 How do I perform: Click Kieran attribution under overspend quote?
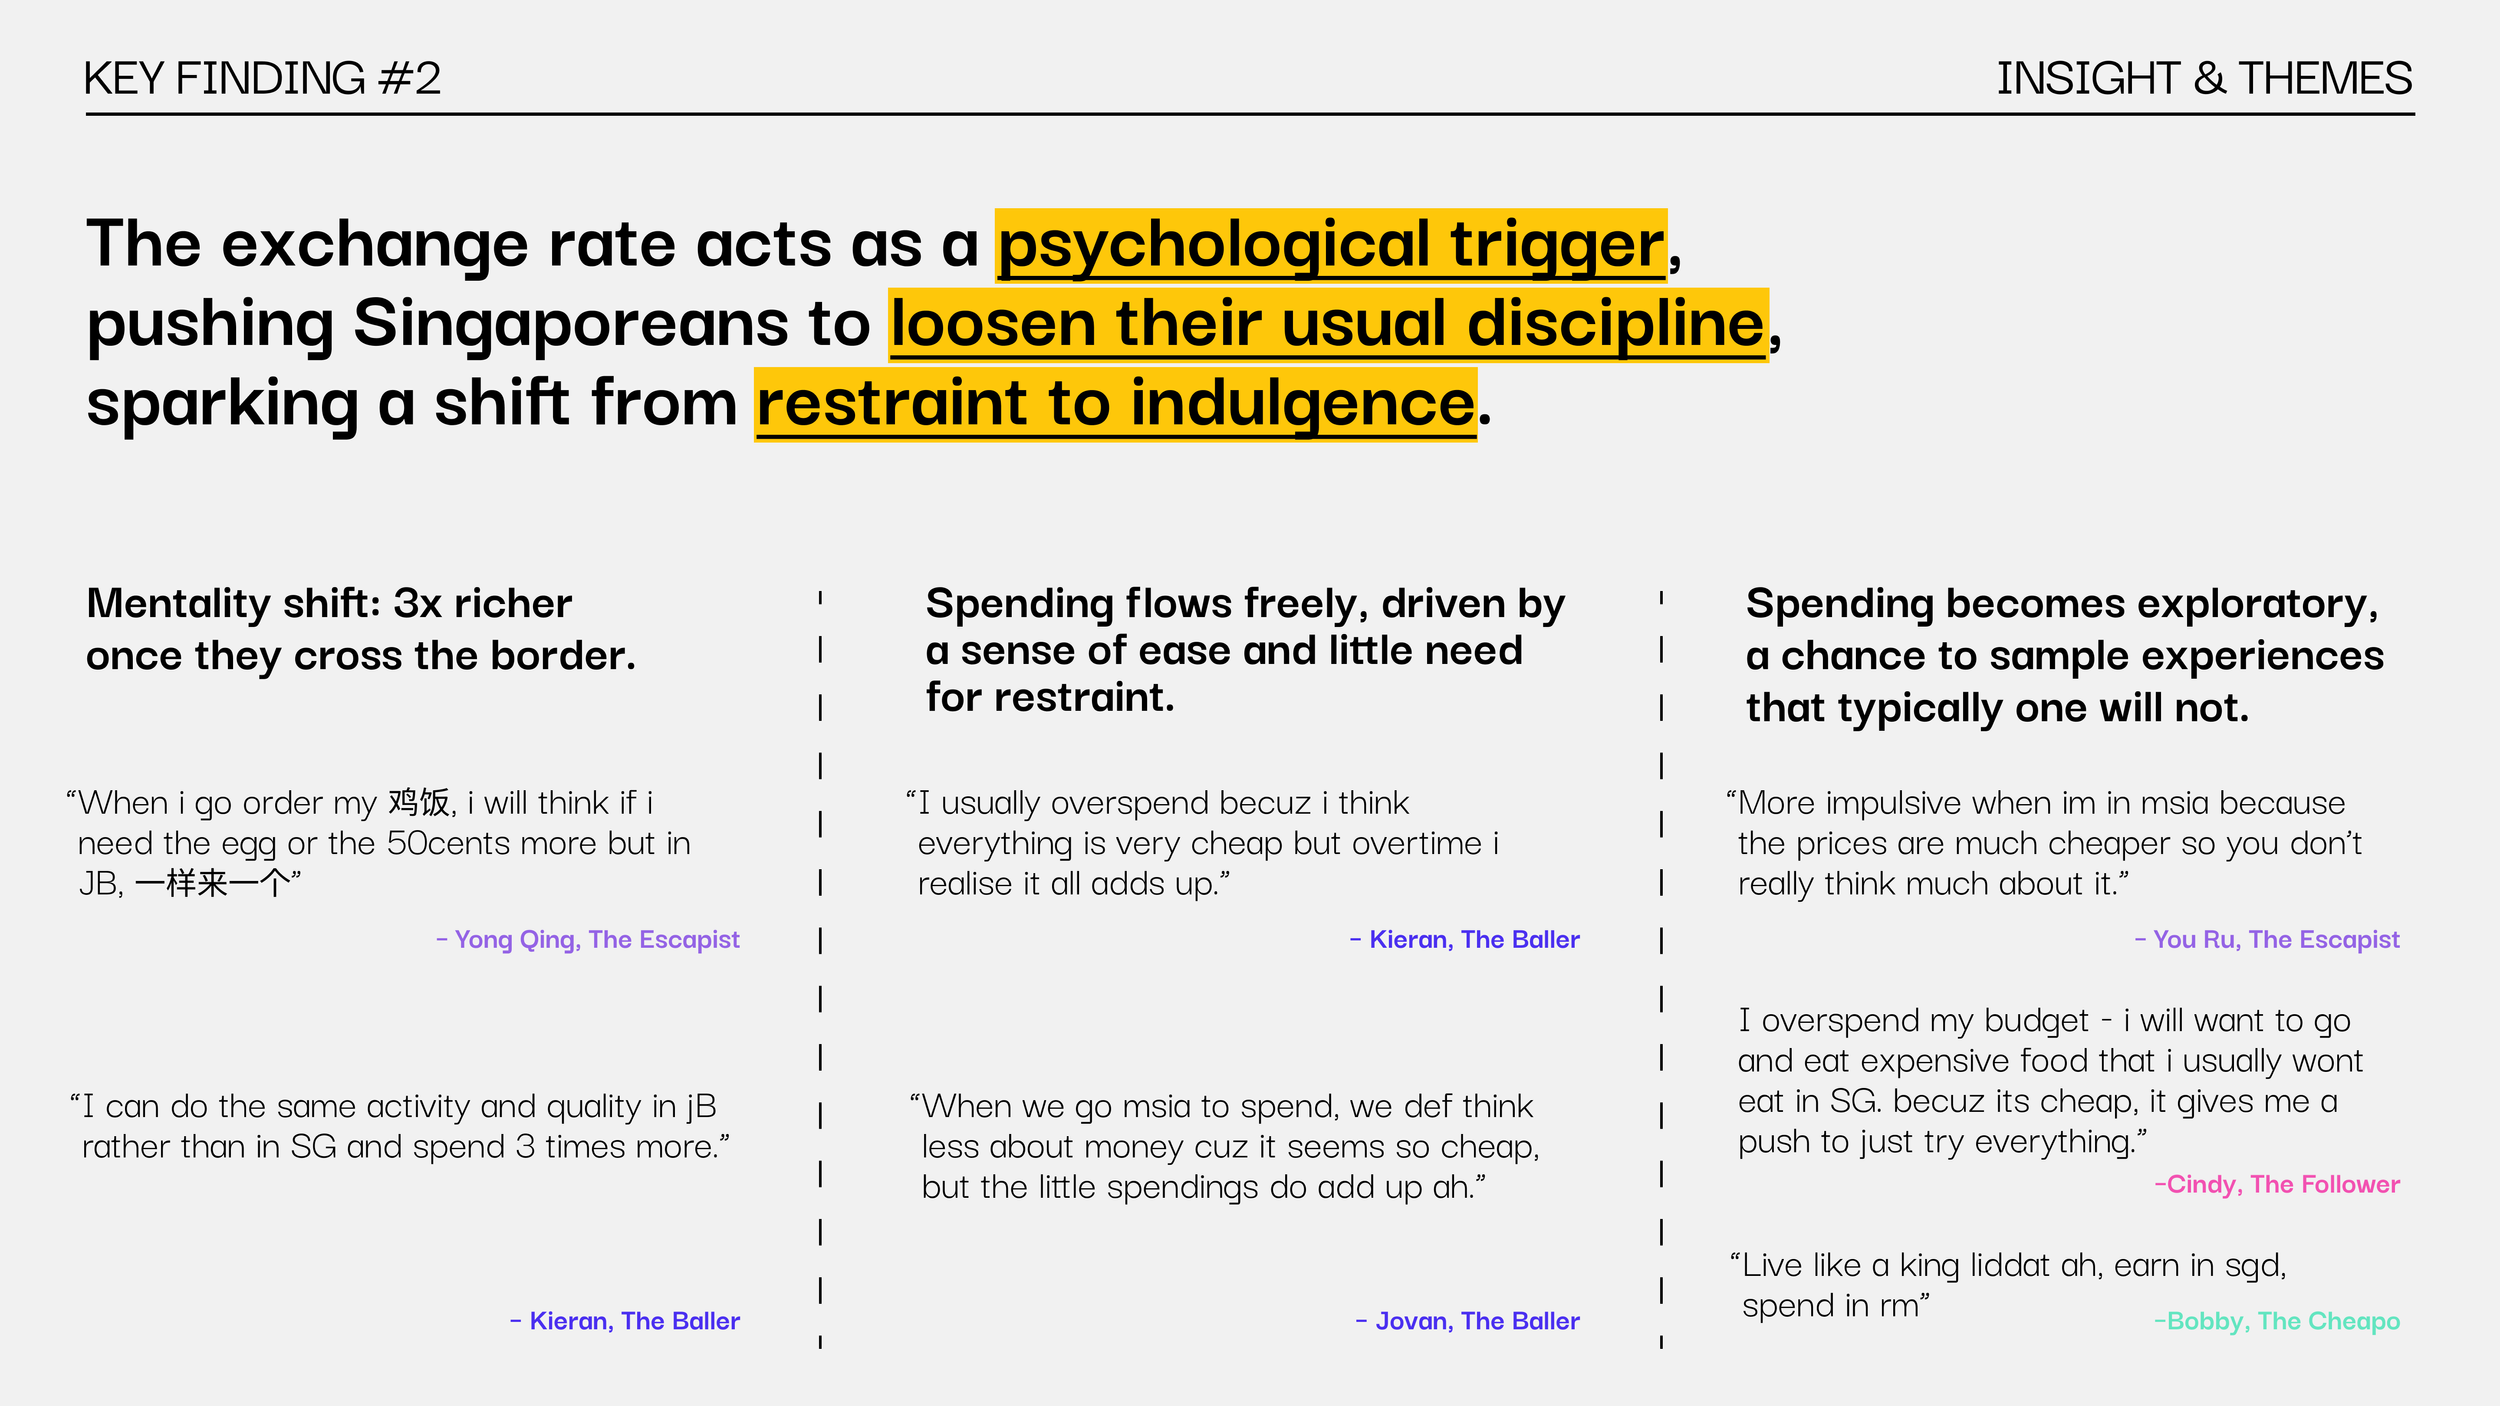pos(1464,940)
